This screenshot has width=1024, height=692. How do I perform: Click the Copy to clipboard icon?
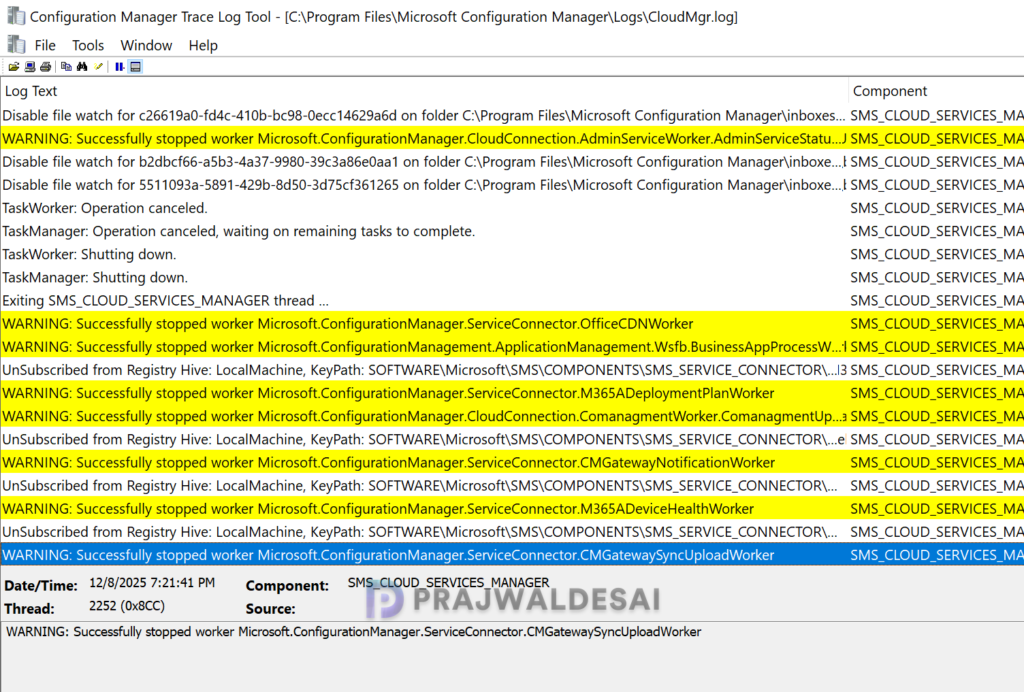(x=66, y=67)
